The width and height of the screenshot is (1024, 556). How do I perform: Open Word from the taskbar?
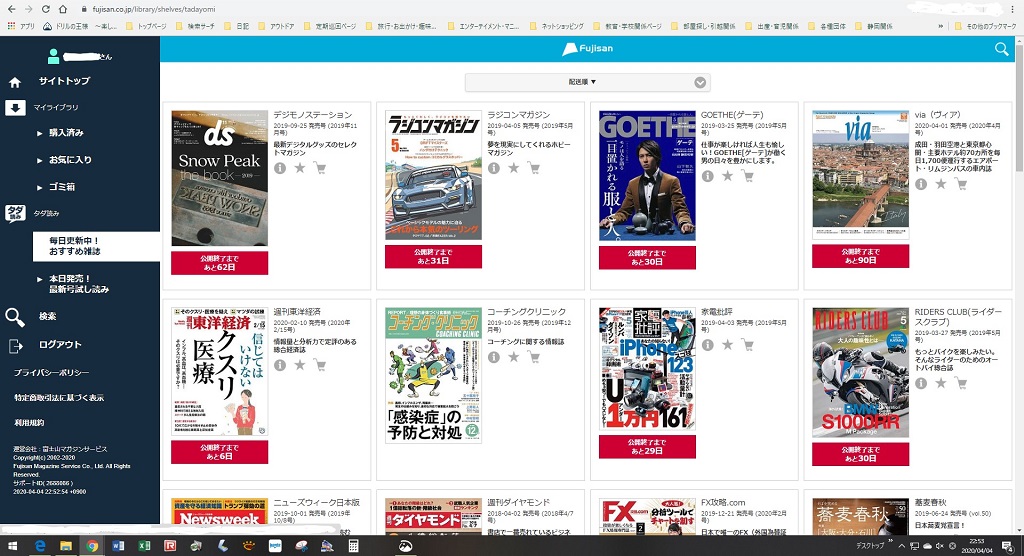[x=118, y=546]
